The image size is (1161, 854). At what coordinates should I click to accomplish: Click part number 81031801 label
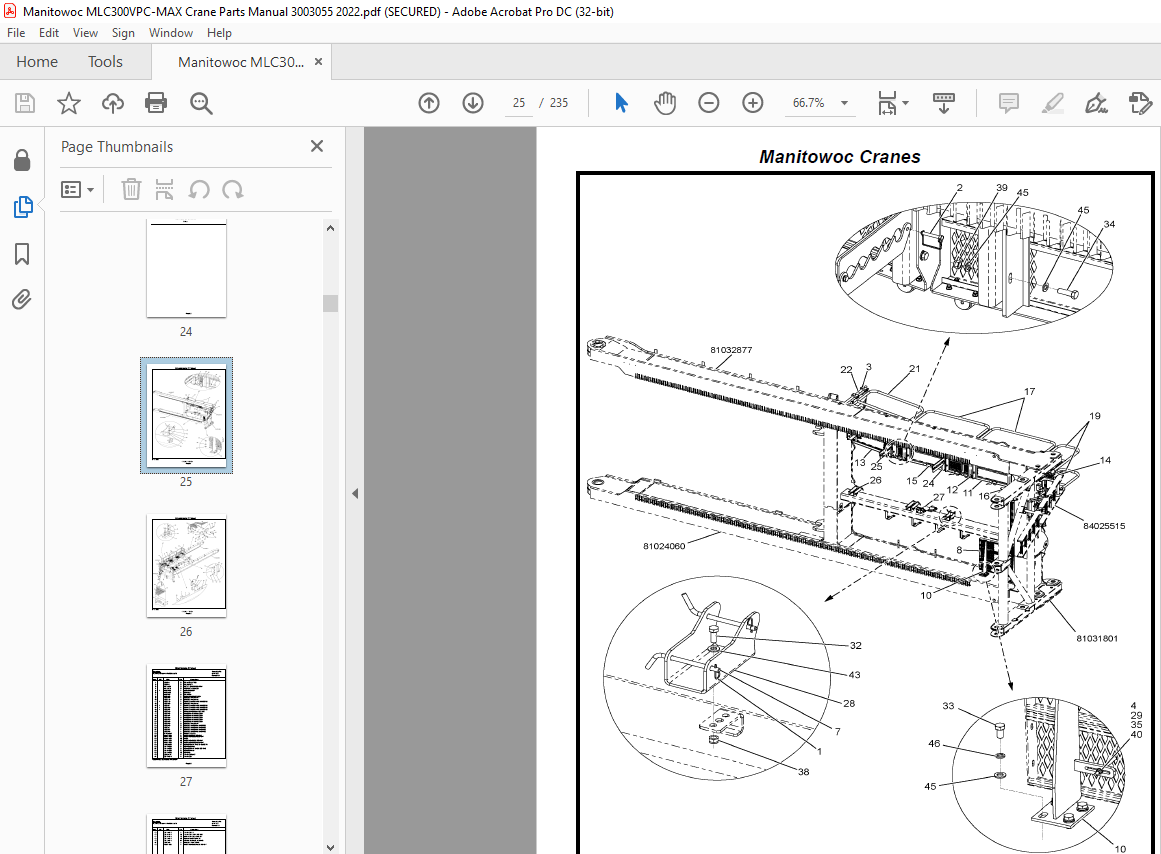(x=1097, y=638)
